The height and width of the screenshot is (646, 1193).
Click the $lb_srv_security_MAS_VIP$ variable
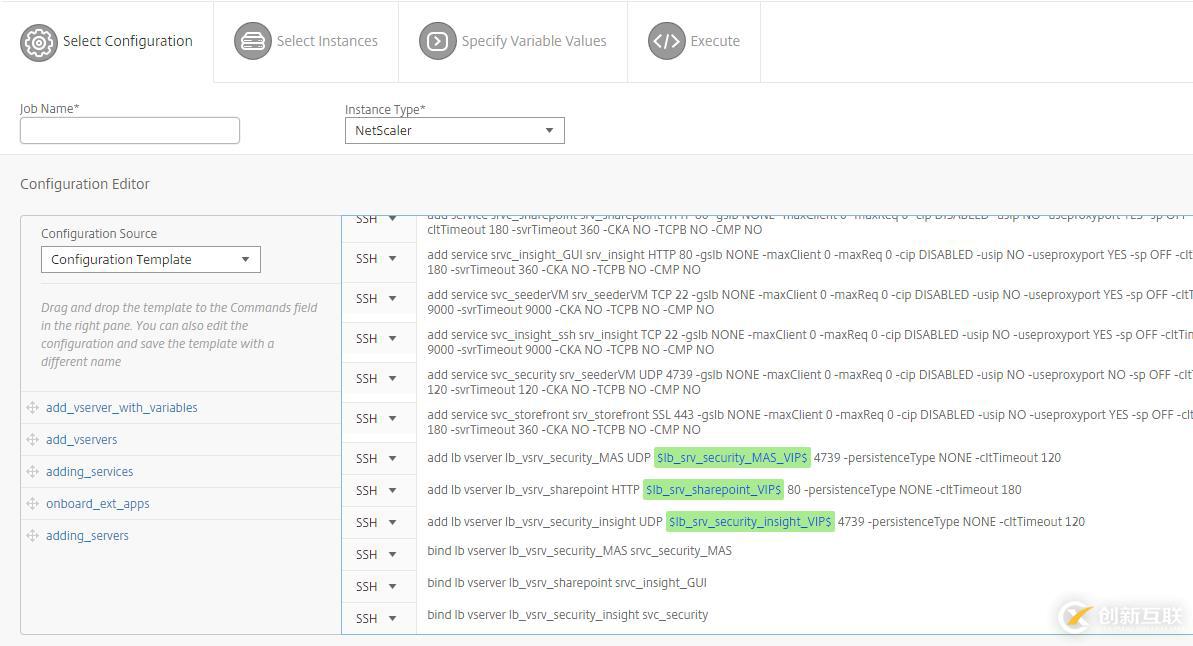click(732, 457)
